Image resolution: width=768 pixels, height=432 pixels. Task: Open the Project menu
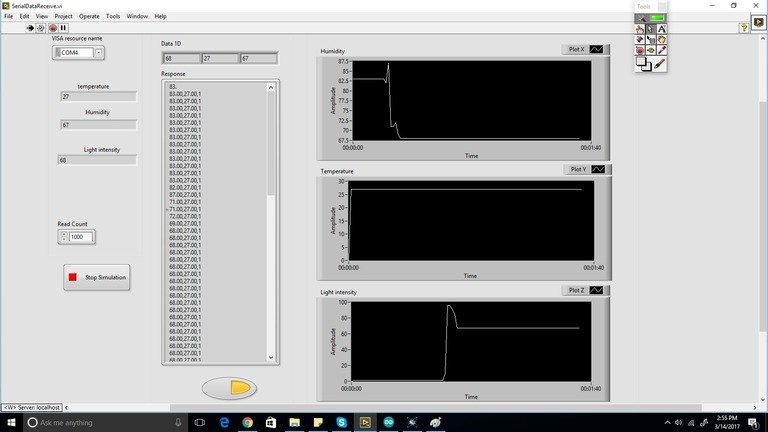(63, 16)
